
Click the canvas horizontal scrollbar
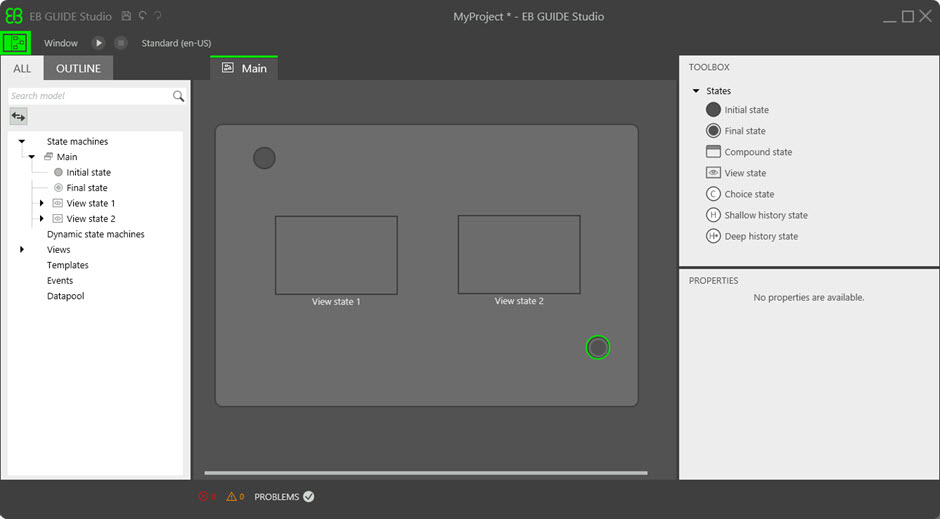pyautogui.click(x=426, y=473)
